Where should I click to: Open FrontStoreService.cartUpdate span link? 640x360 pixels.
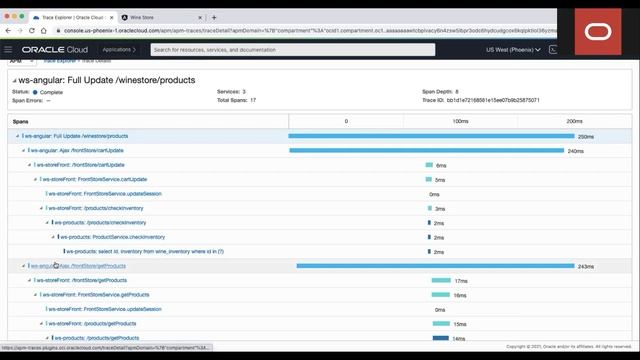pyautogui.click(x=95, y=180)
